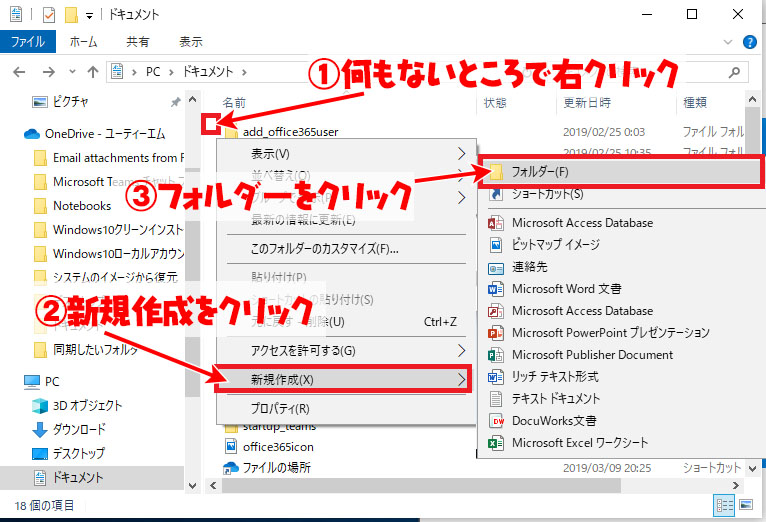
Task: Switch to the ホーム ribbon tab
Action: 84,42
